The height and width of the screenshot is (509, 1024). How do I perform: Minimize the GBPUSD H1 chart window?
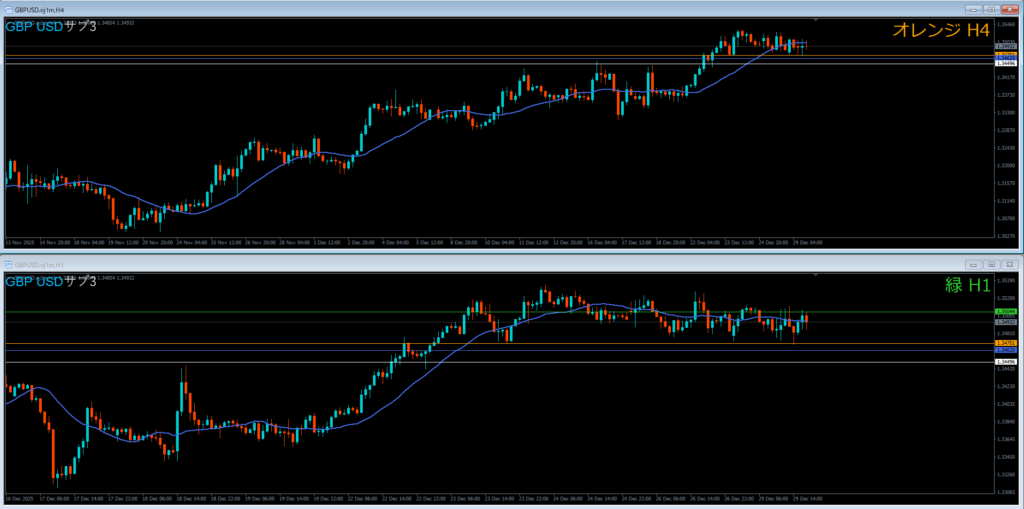[x=974, y=265]
